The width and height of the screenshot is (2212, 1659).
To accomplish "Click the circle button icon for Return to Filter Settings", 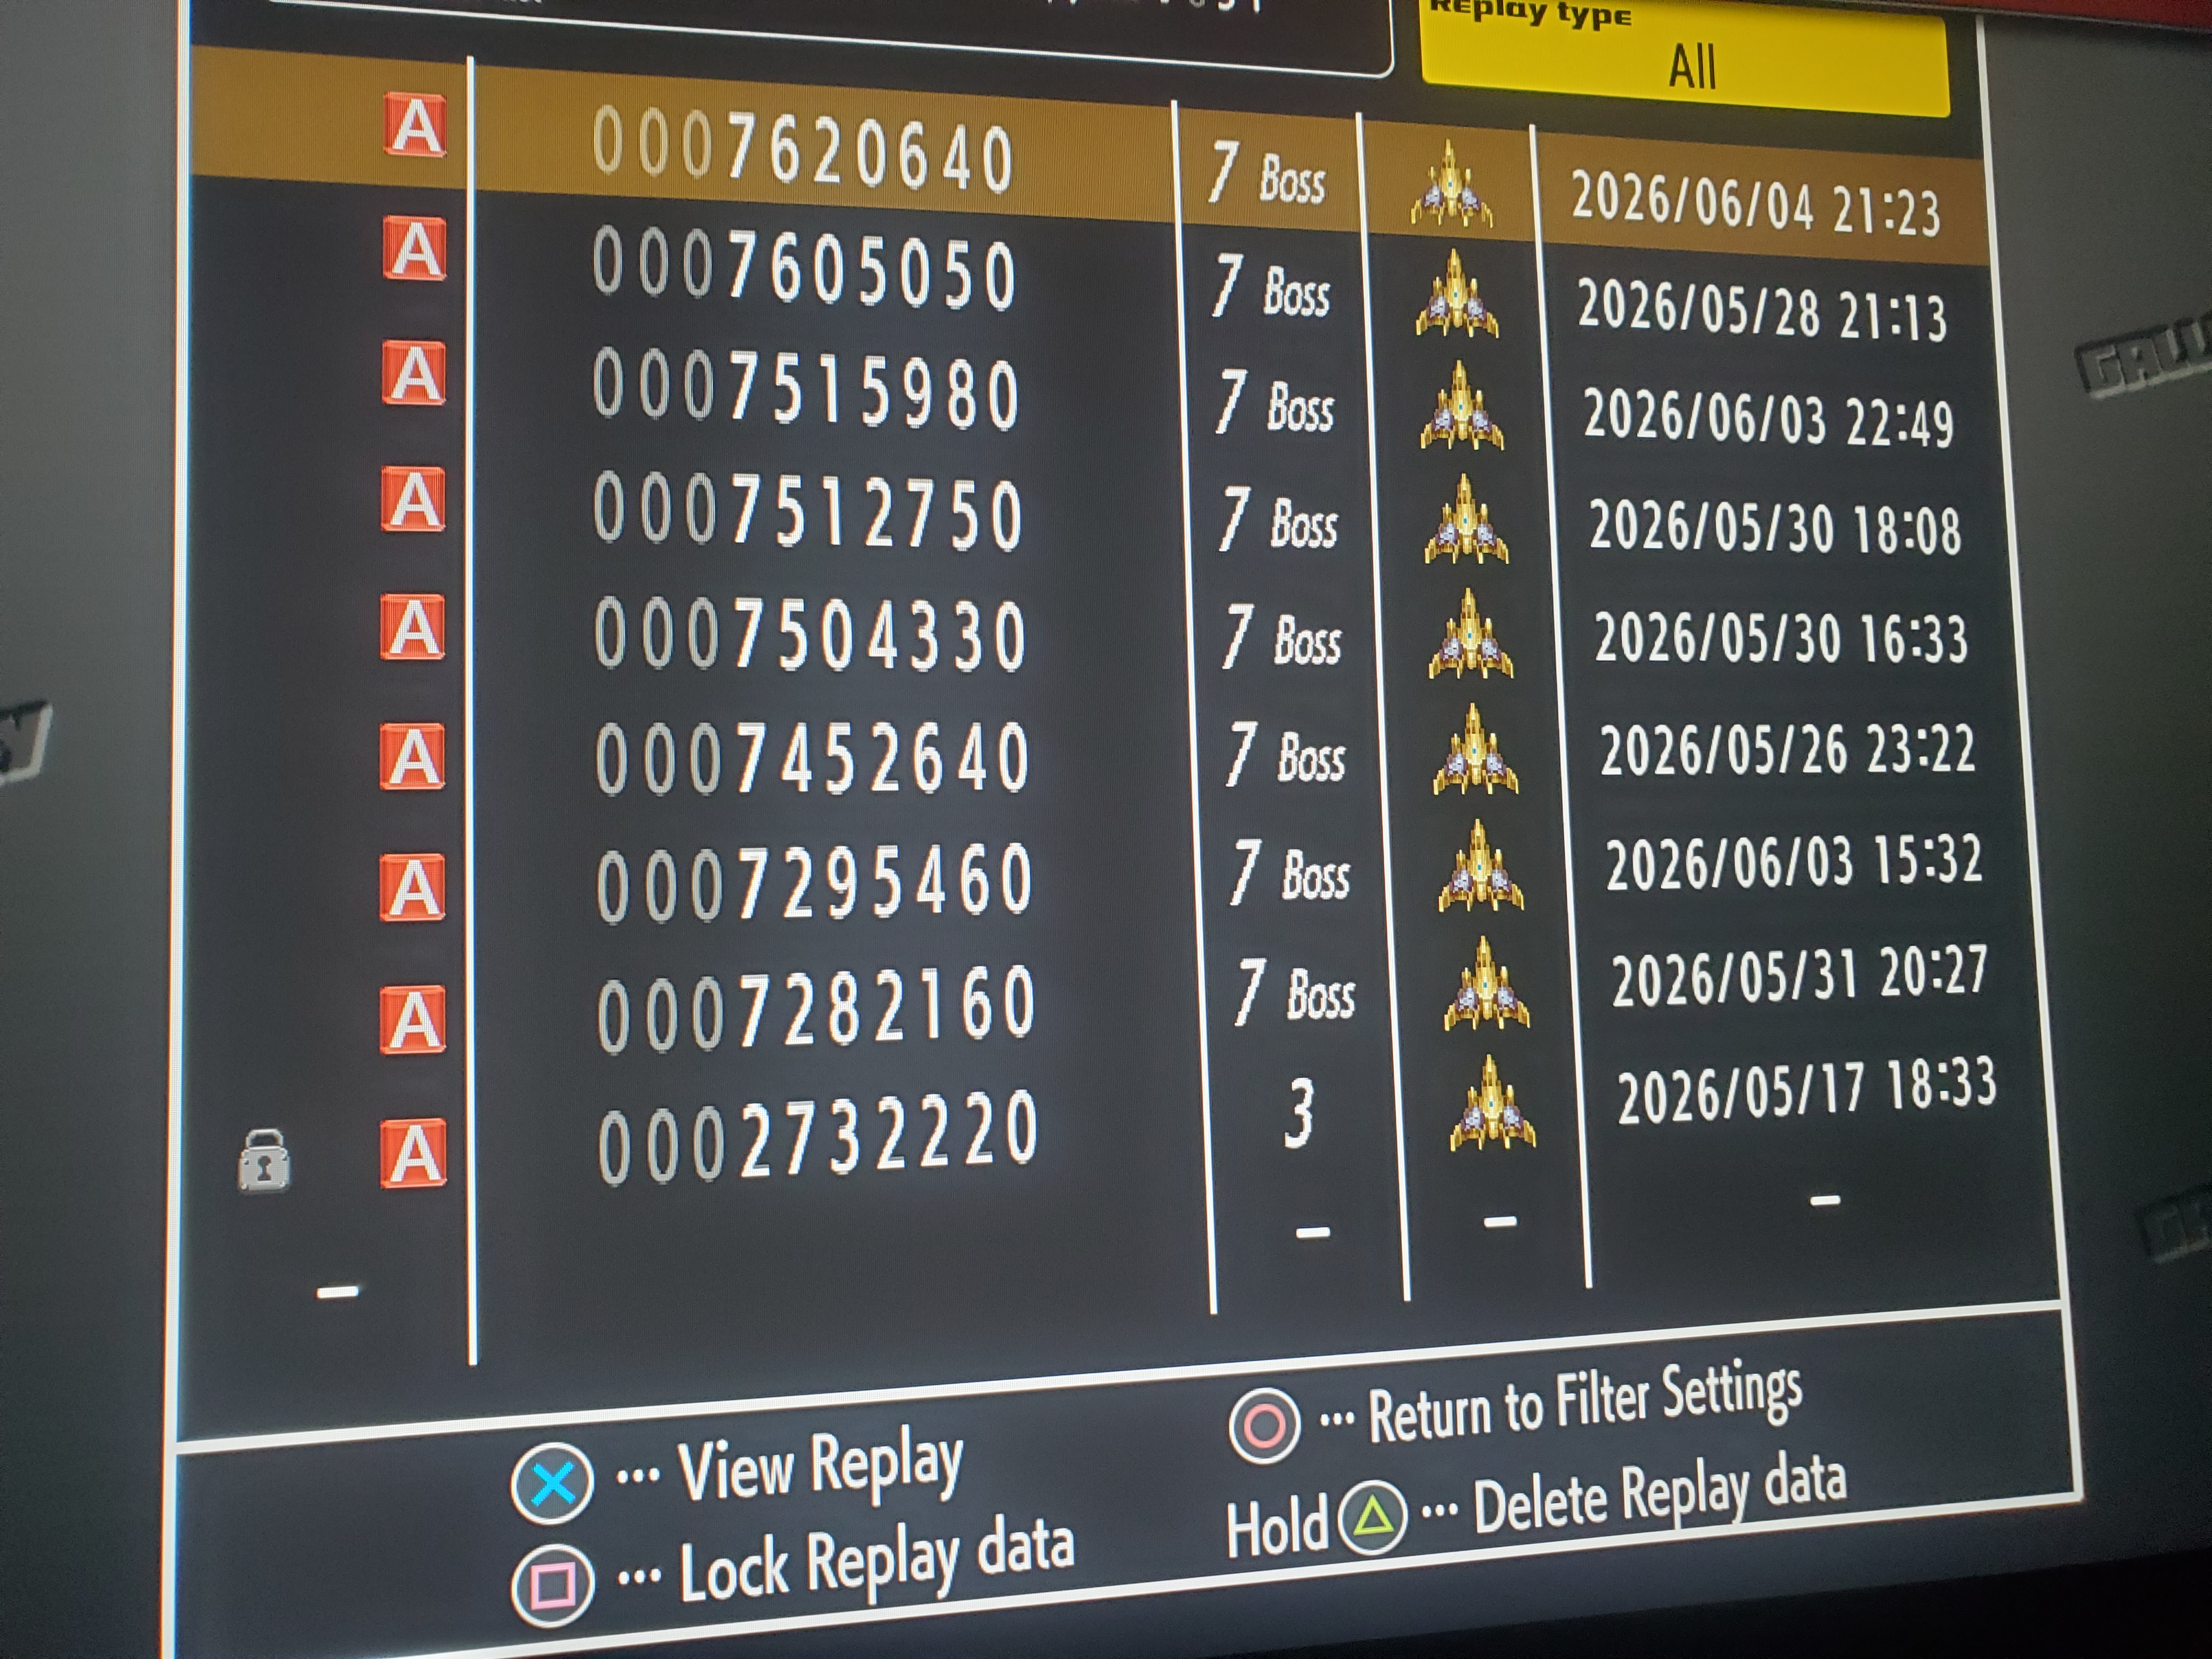I will [1264, 1426].
